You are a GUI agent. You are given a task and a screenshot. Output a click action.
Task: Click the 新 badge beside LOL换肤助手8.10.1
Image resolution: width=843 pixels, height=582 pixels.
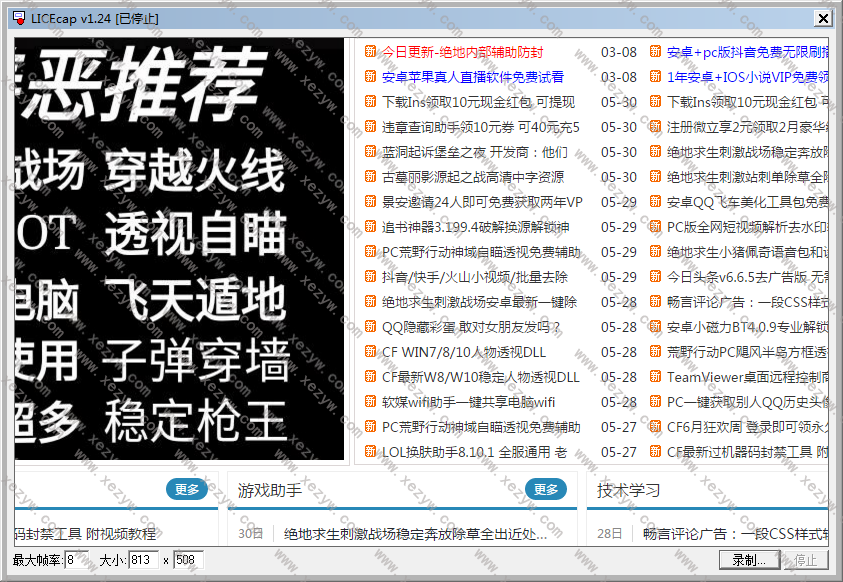370,452
